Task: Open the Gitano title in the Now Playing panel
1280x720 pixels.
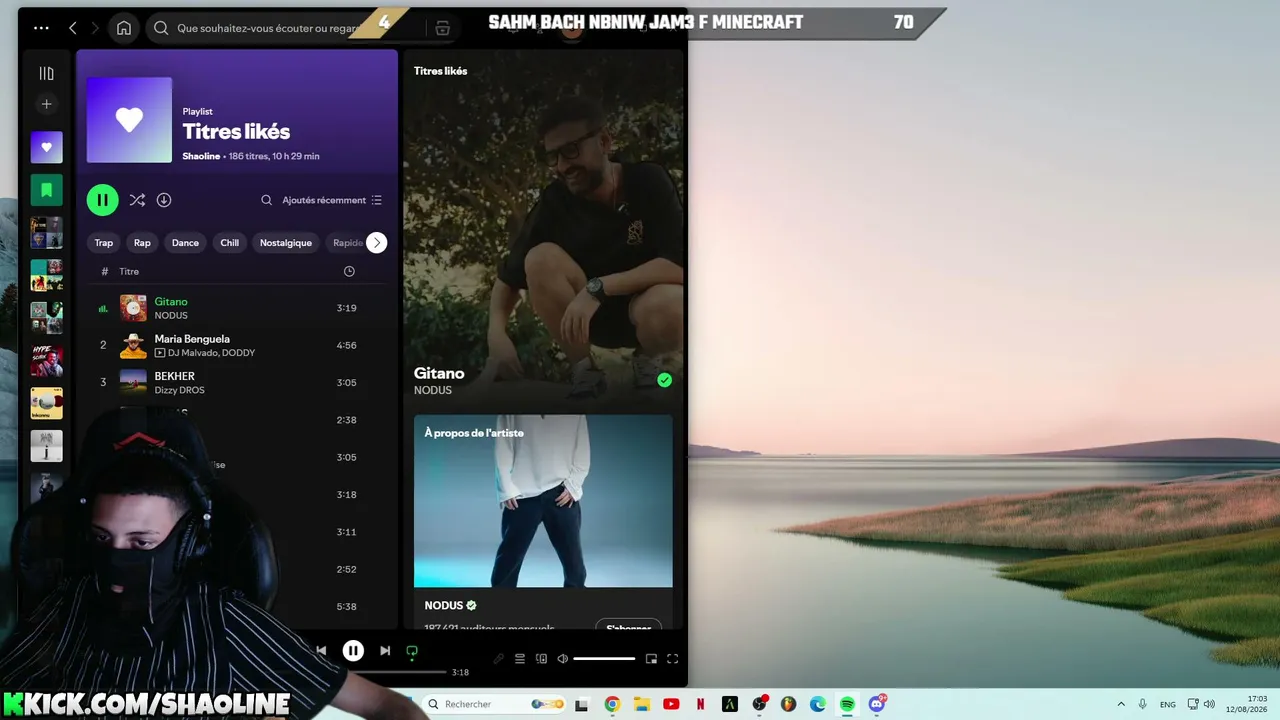Action: (x=439, y=373)
